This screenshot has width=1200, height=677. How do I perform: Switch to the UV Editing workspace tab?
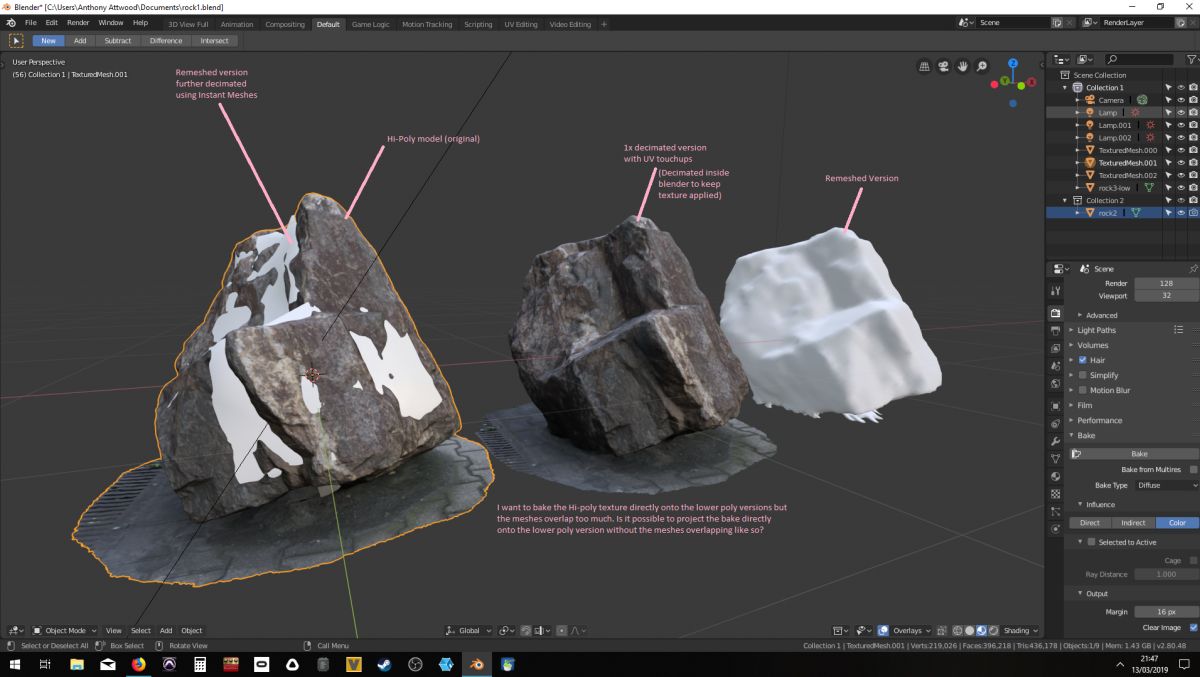pyautogui.click(x=520, y=24)
